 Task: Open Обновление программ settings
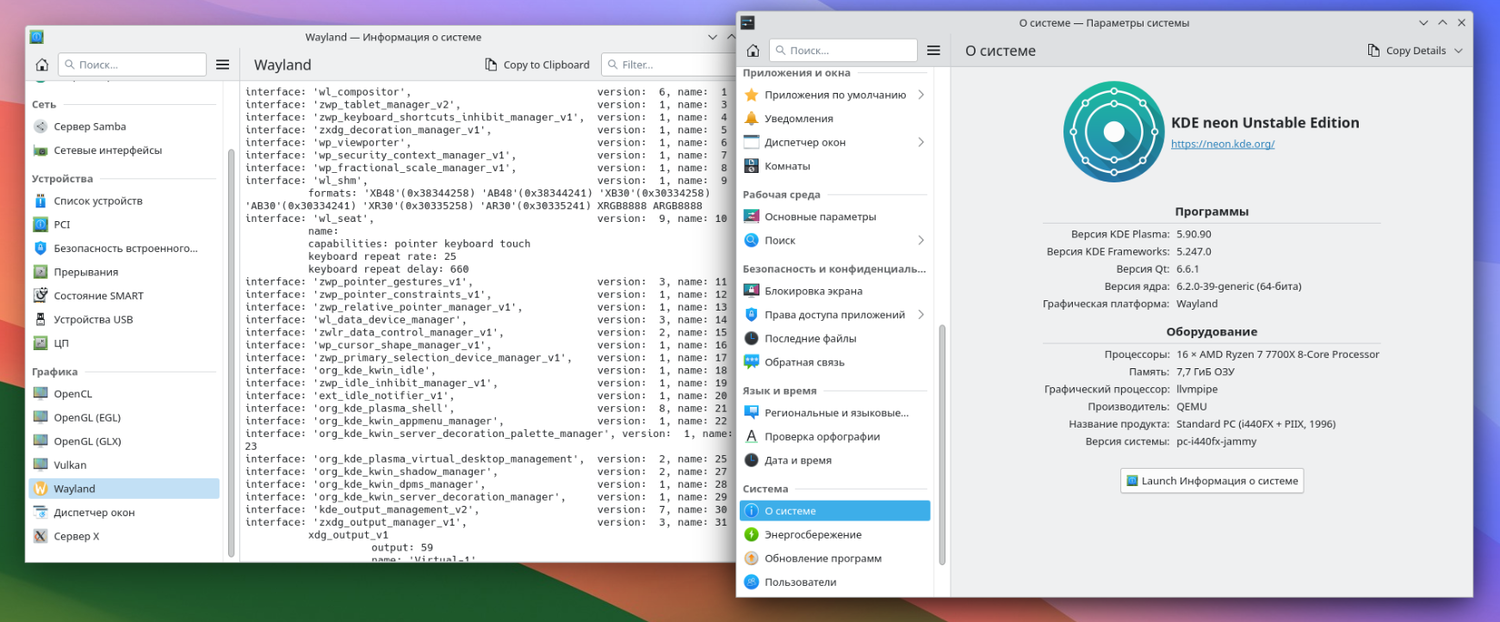click(x=835, y=558)
